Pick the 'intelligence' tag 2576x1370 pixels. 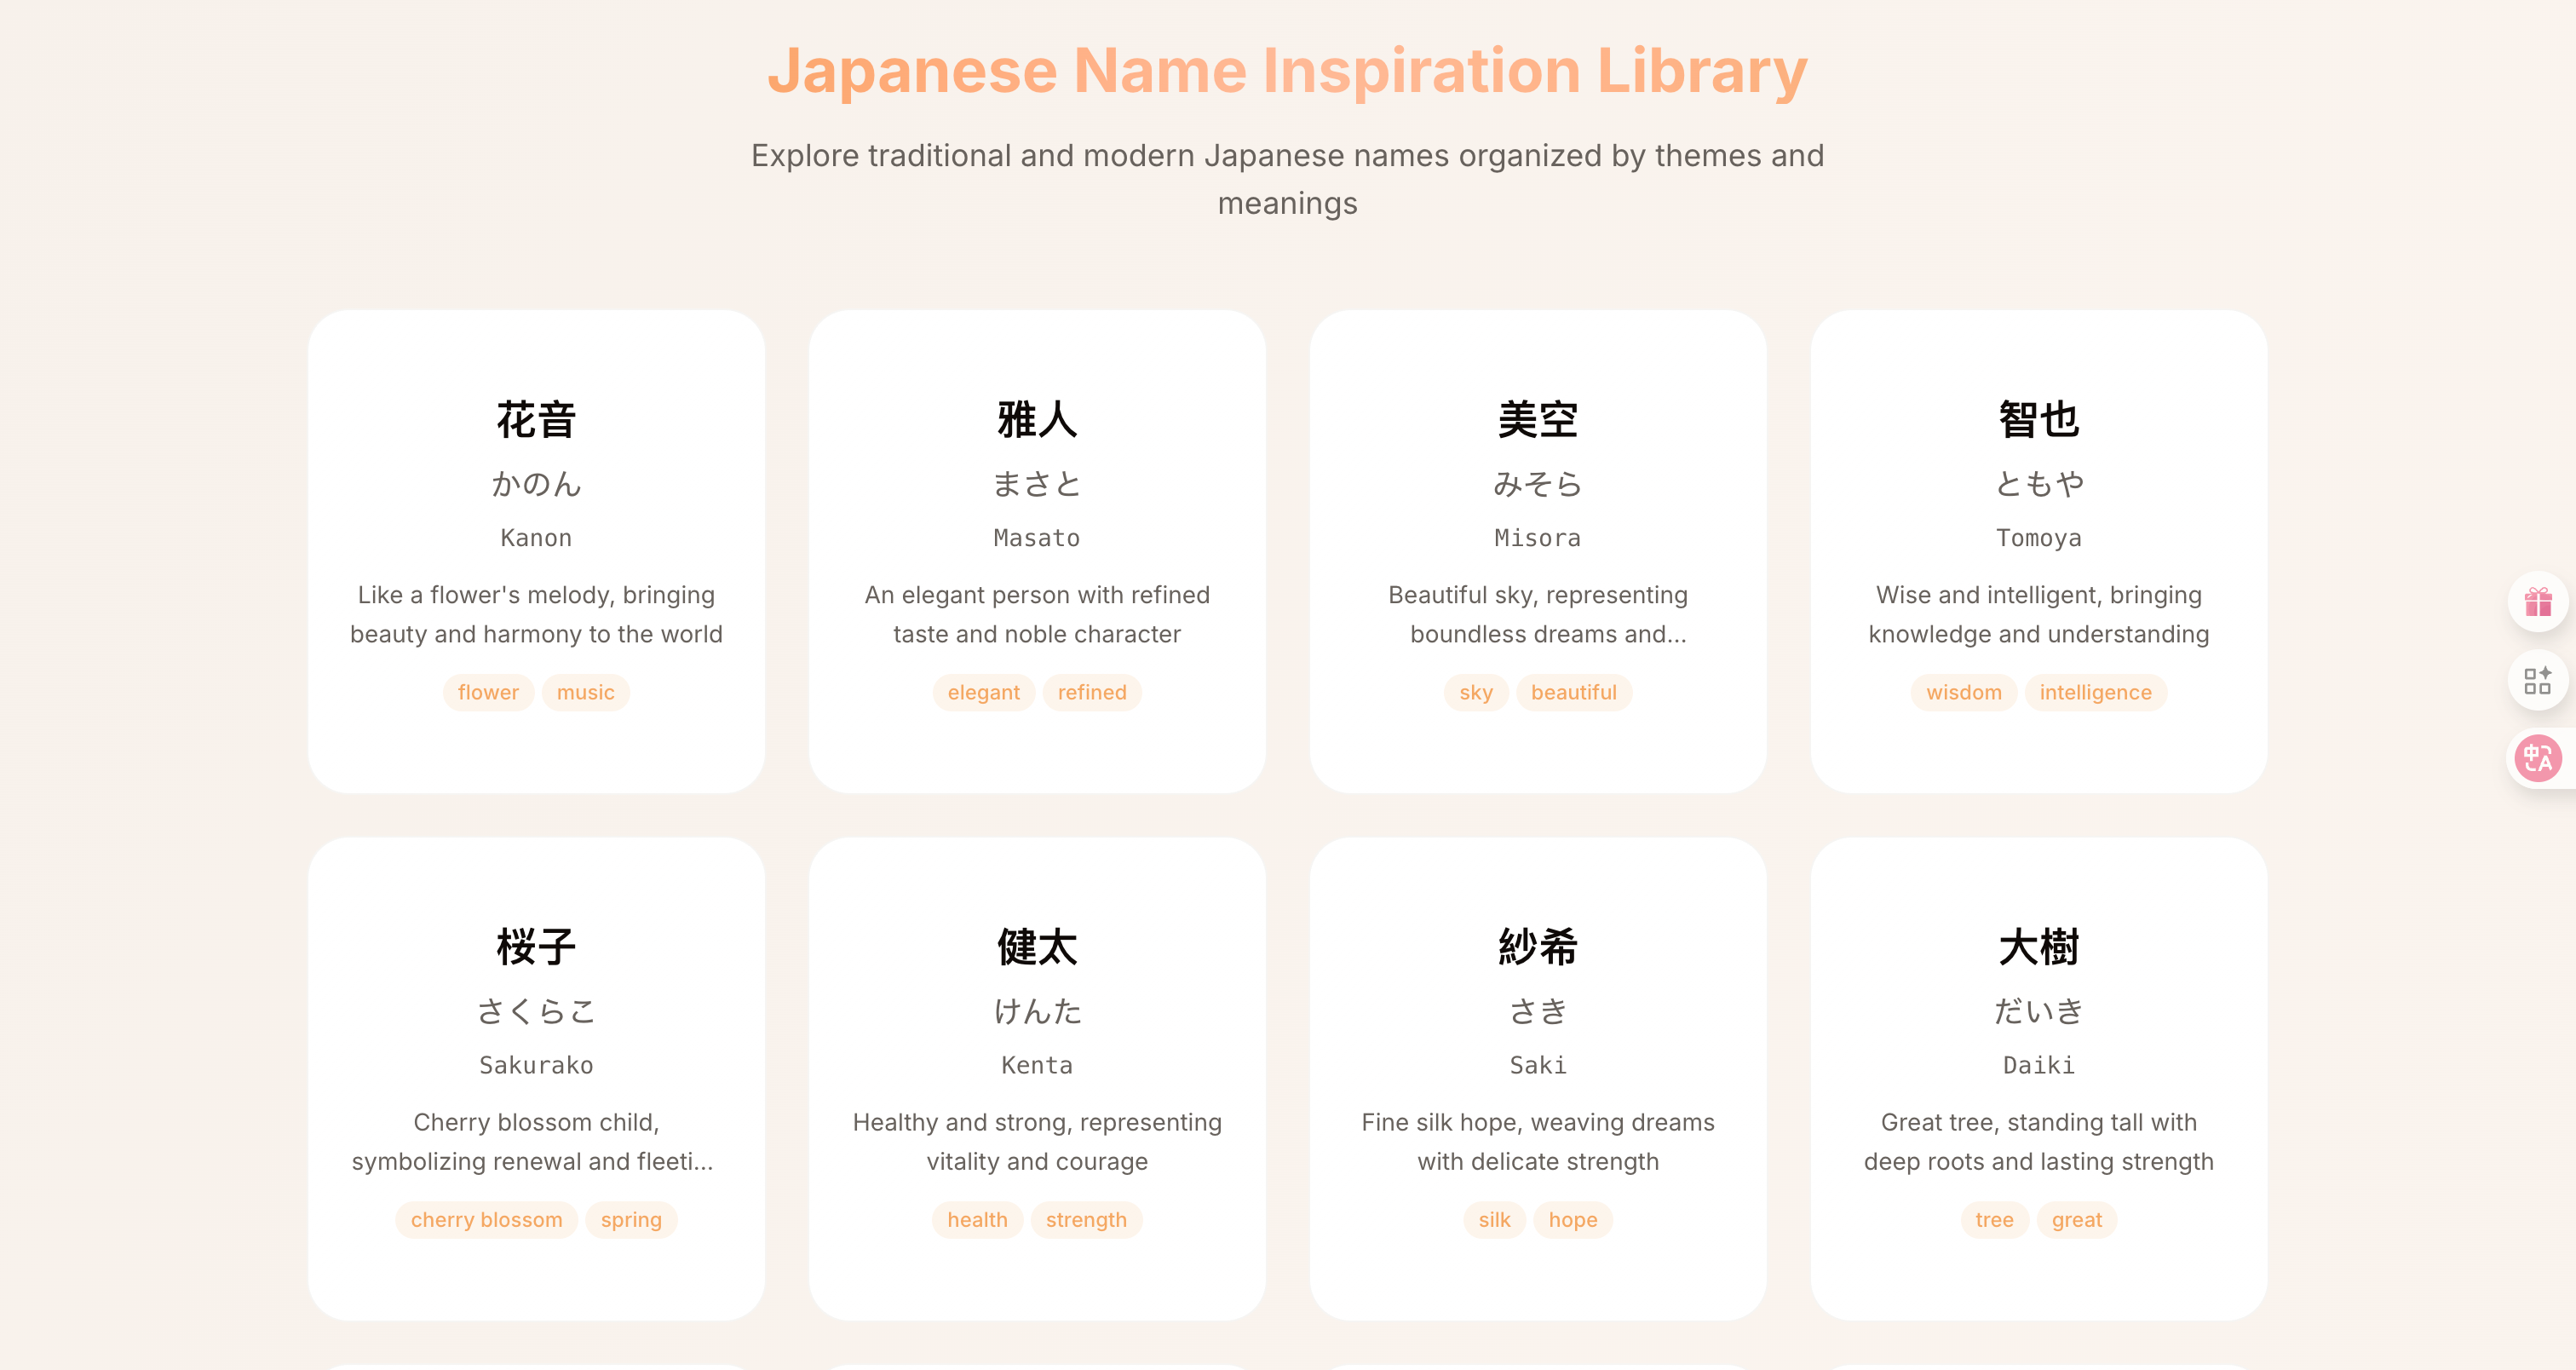2096,692
